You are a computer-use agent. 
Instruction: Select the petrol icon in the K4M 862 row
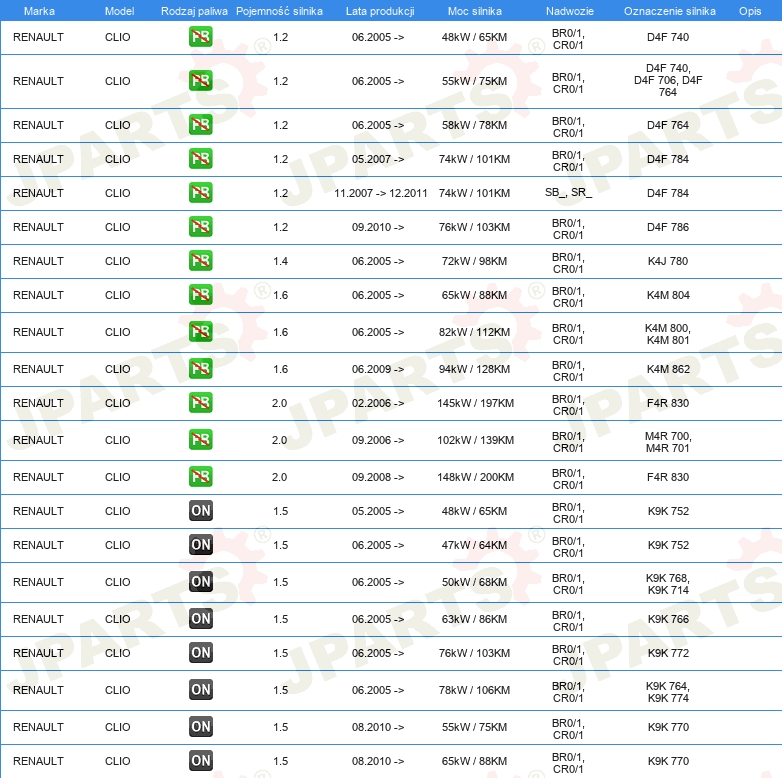tap(201, 369)
